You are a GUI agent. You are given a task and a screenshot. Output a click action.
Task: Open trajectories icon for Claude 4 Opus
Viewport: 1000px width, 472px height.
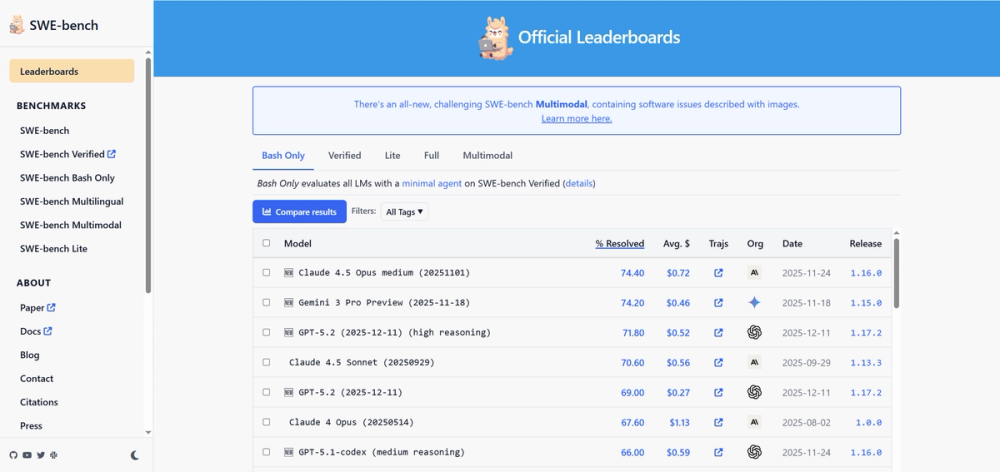point(718,422)
